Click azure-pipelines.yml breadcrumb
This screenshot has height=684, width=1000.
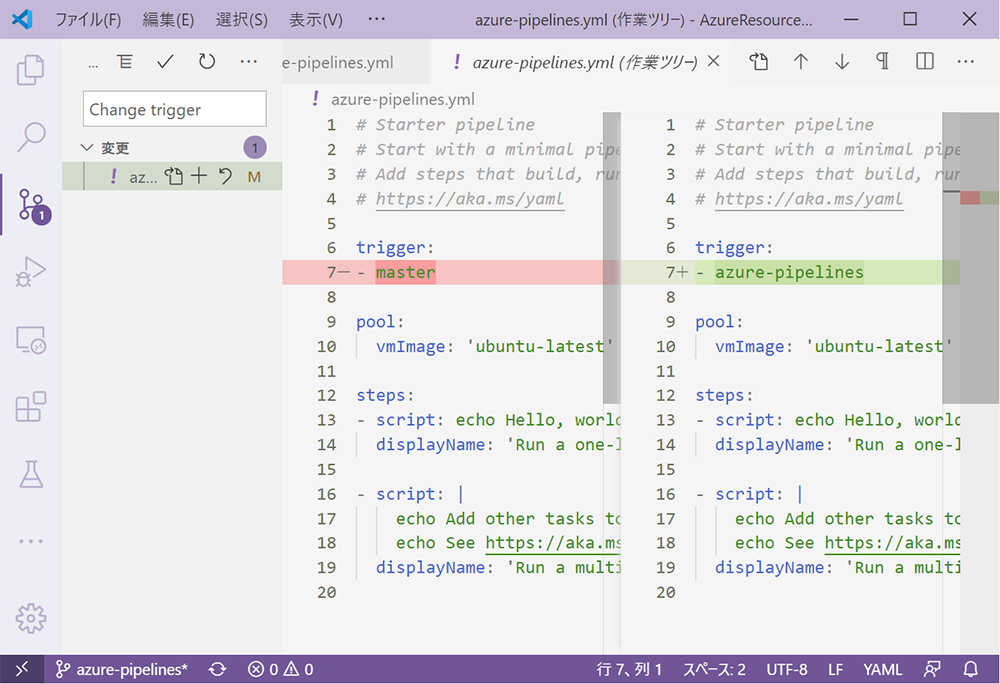tap(402, 99)
